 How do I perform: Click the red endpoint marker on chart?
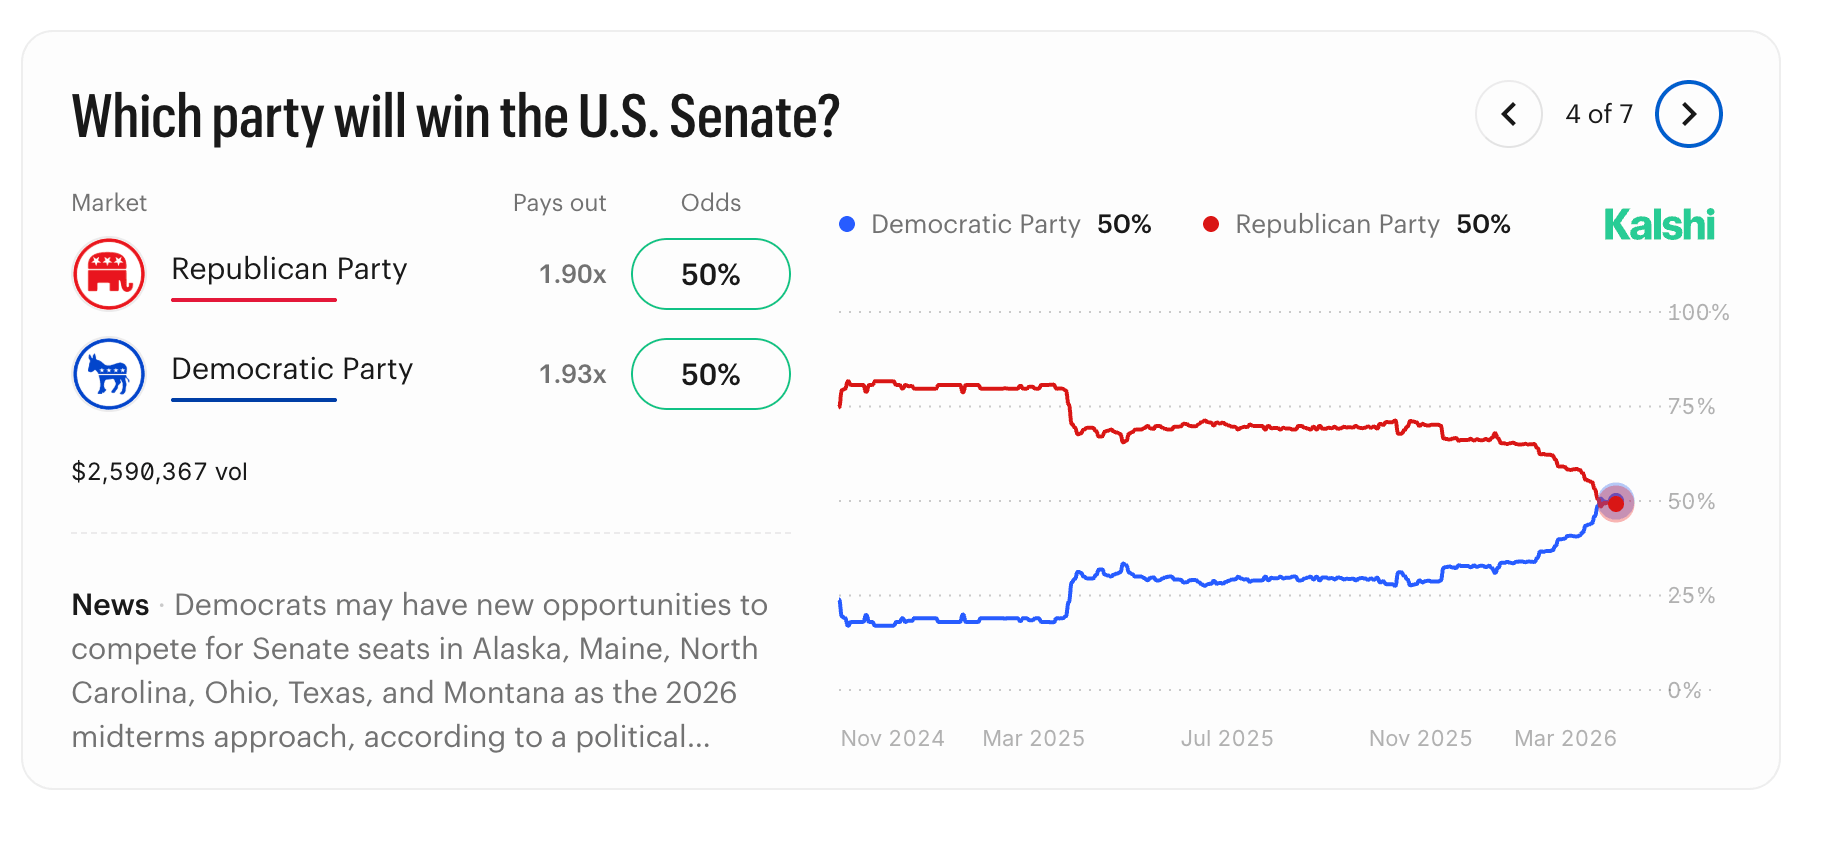1615,502
